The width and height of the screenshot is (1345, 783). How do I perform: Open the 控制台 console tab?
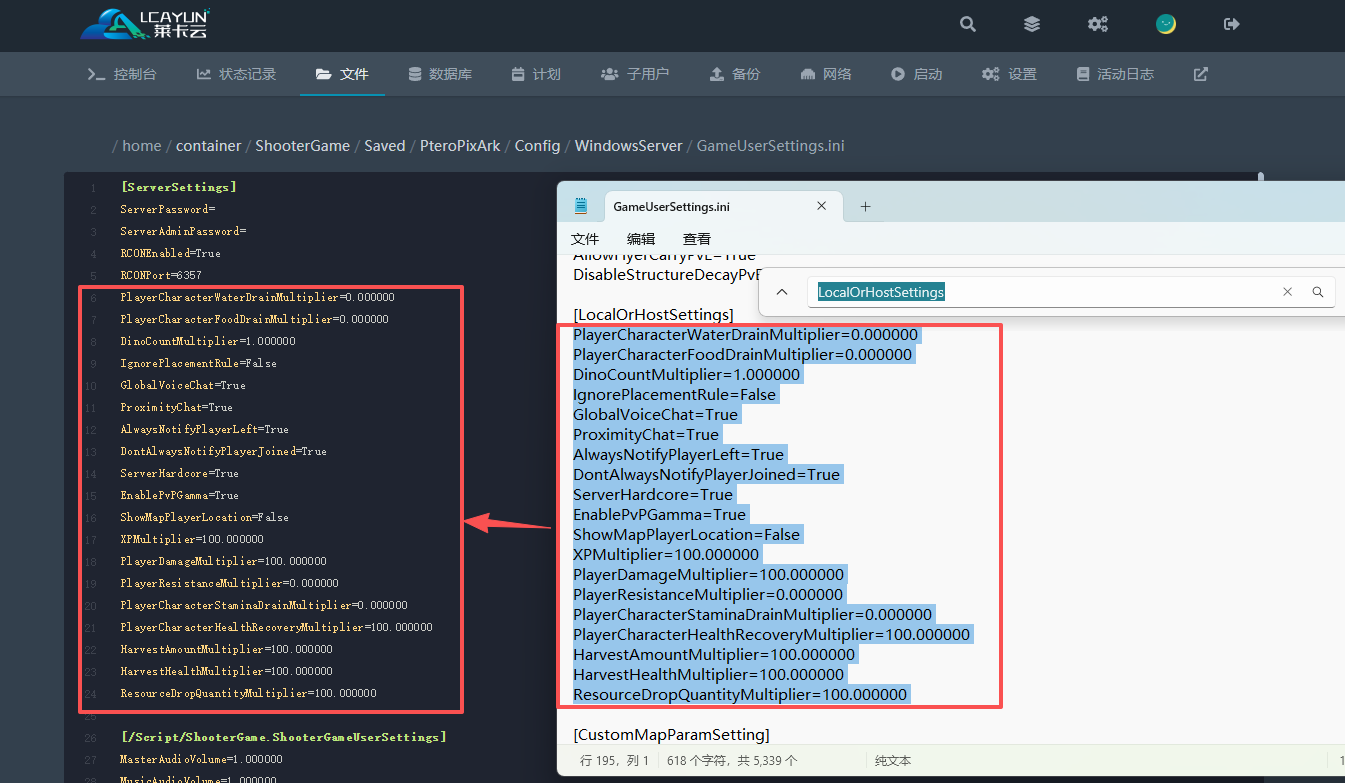122,74
